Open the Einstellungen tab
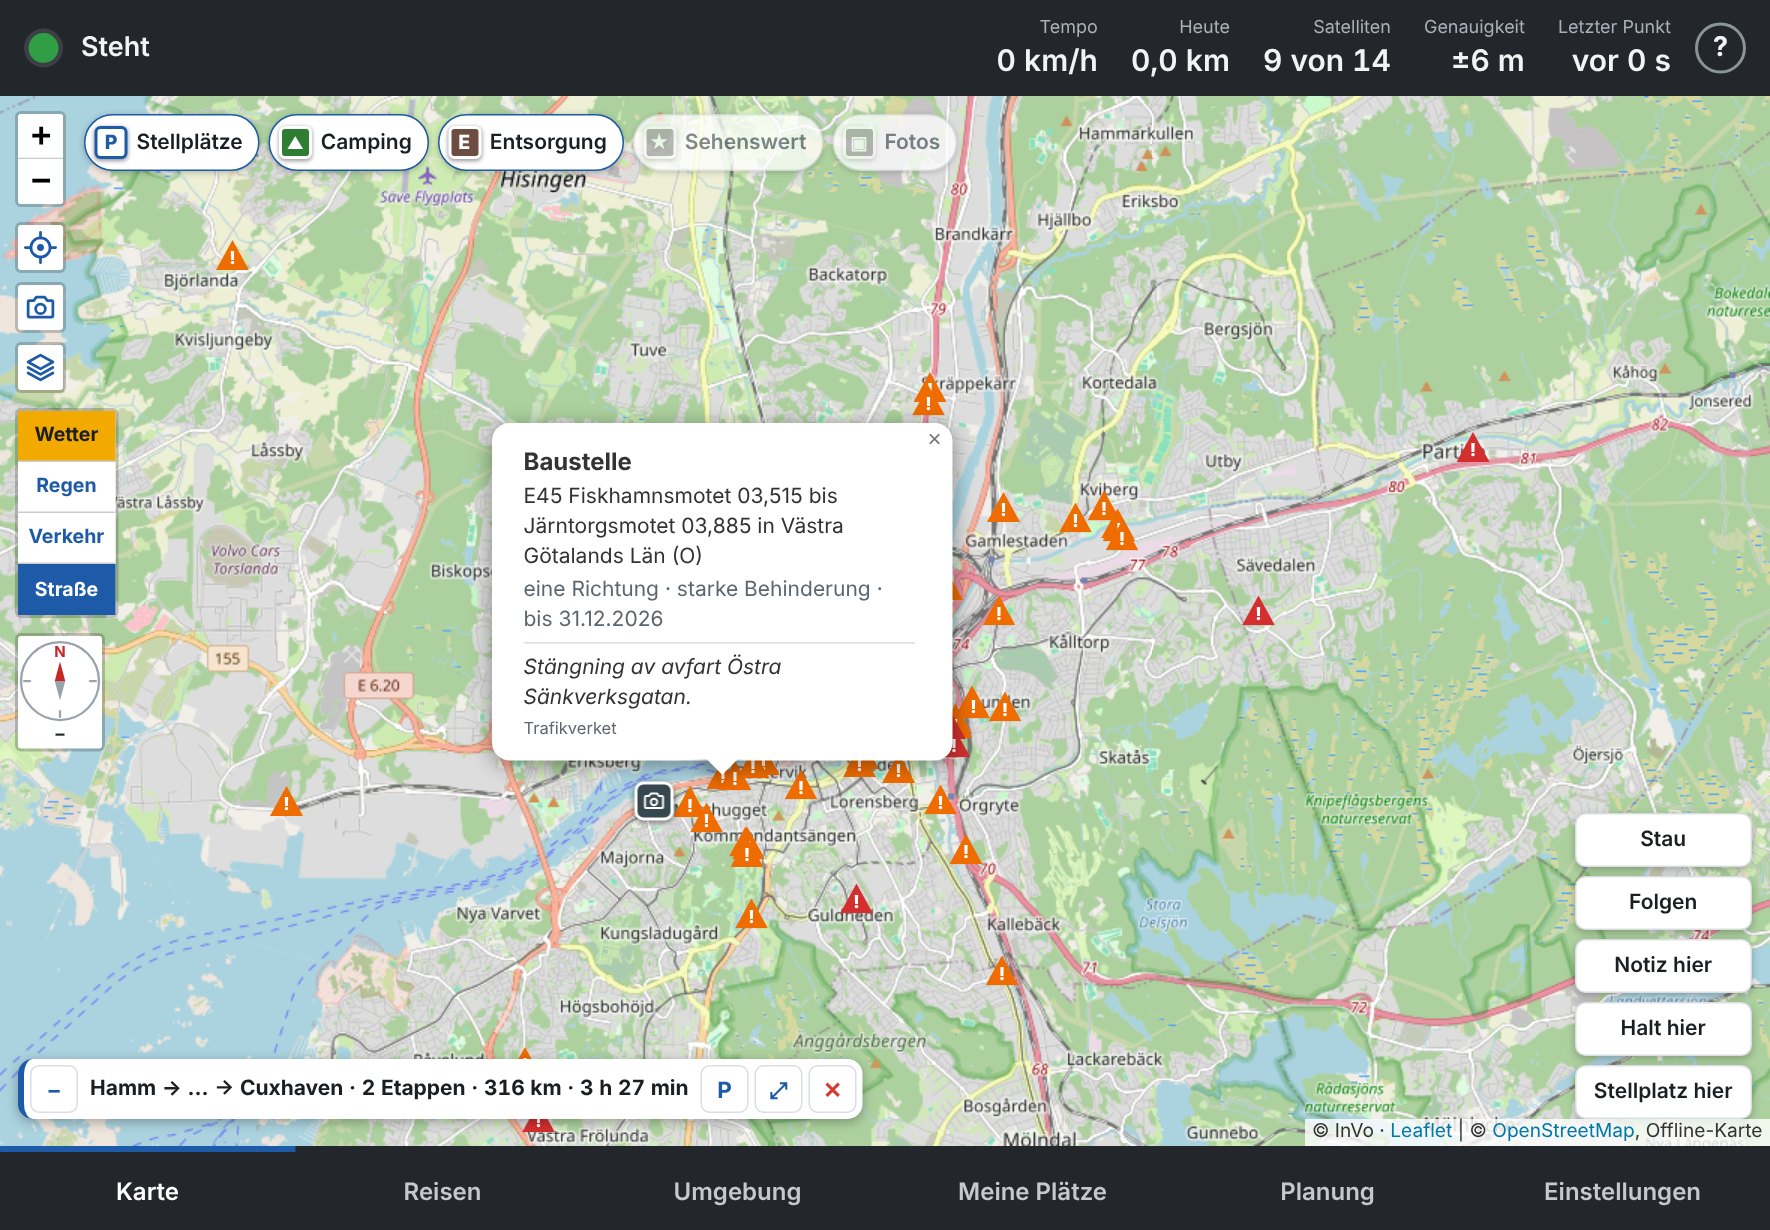 [x=1622, y=1191]
